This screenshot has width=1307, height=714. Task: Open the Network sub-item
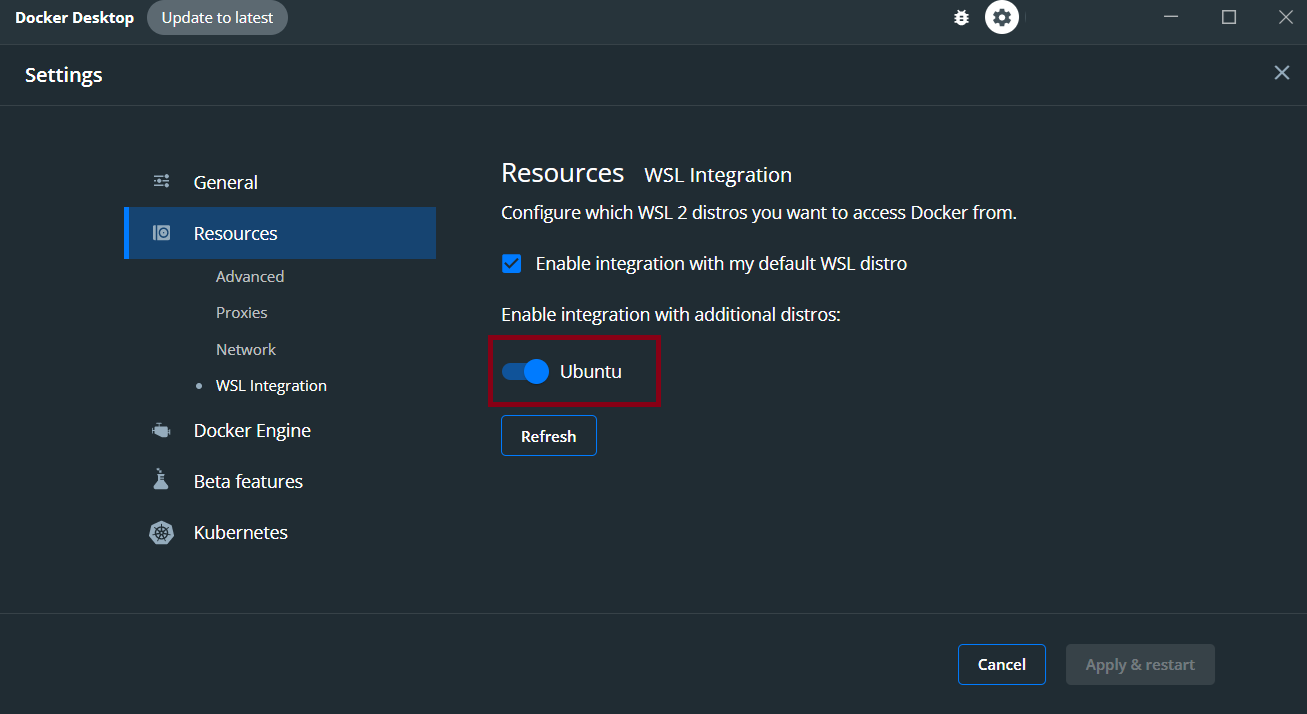[246, 349]
